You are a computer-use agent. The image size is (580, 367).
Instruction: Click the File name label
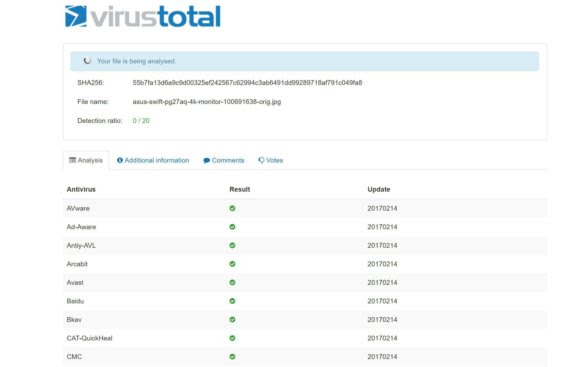click(x=93, y=102)
